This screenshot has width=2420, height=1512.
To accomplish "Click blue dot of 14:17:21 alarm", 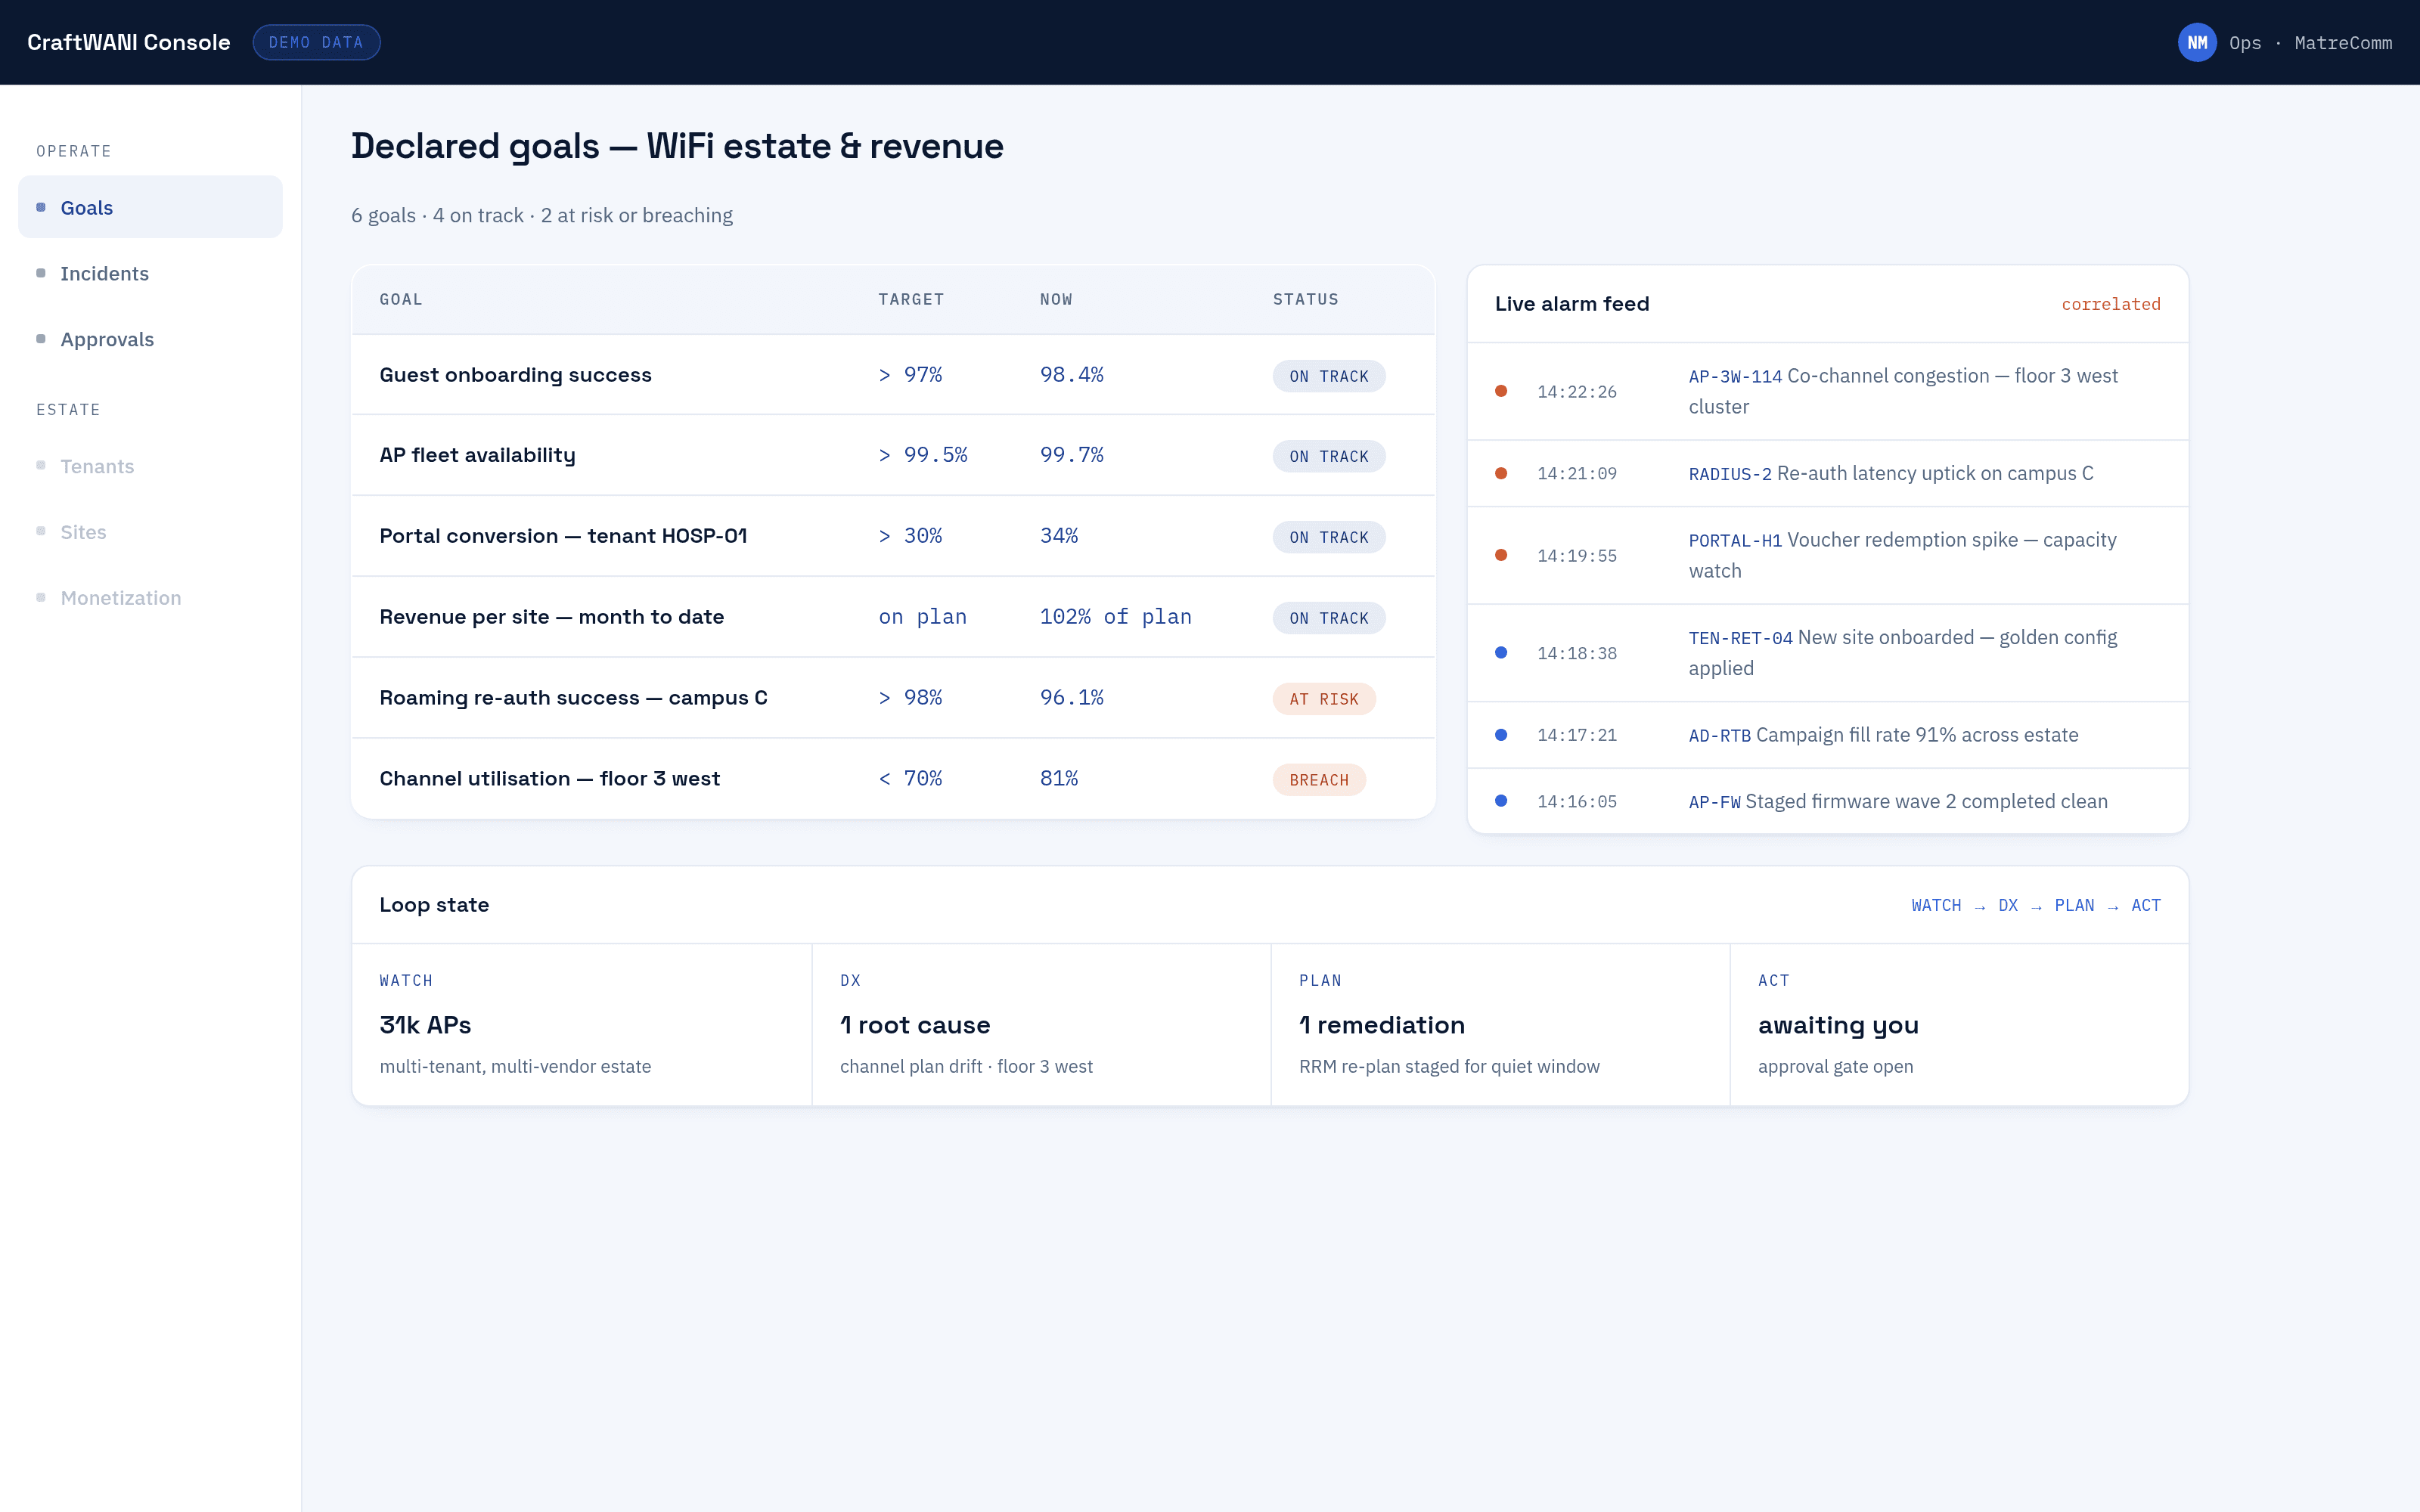I will point(1501,735).
